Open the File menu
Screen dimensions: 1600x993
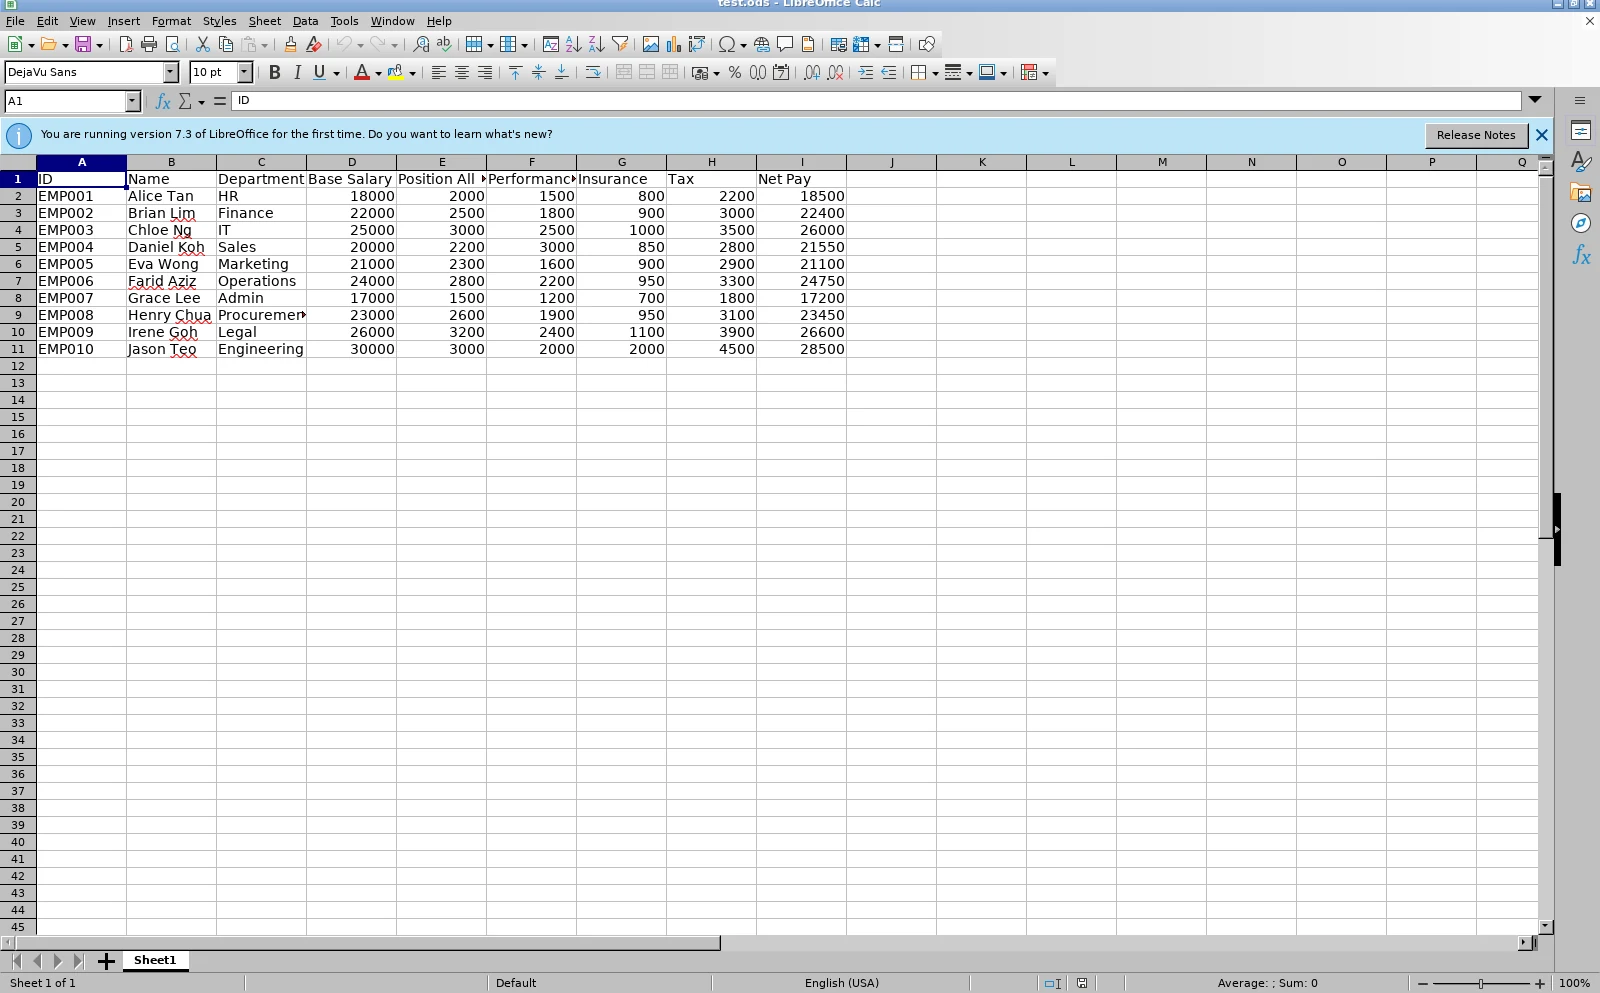pos(15,21)
